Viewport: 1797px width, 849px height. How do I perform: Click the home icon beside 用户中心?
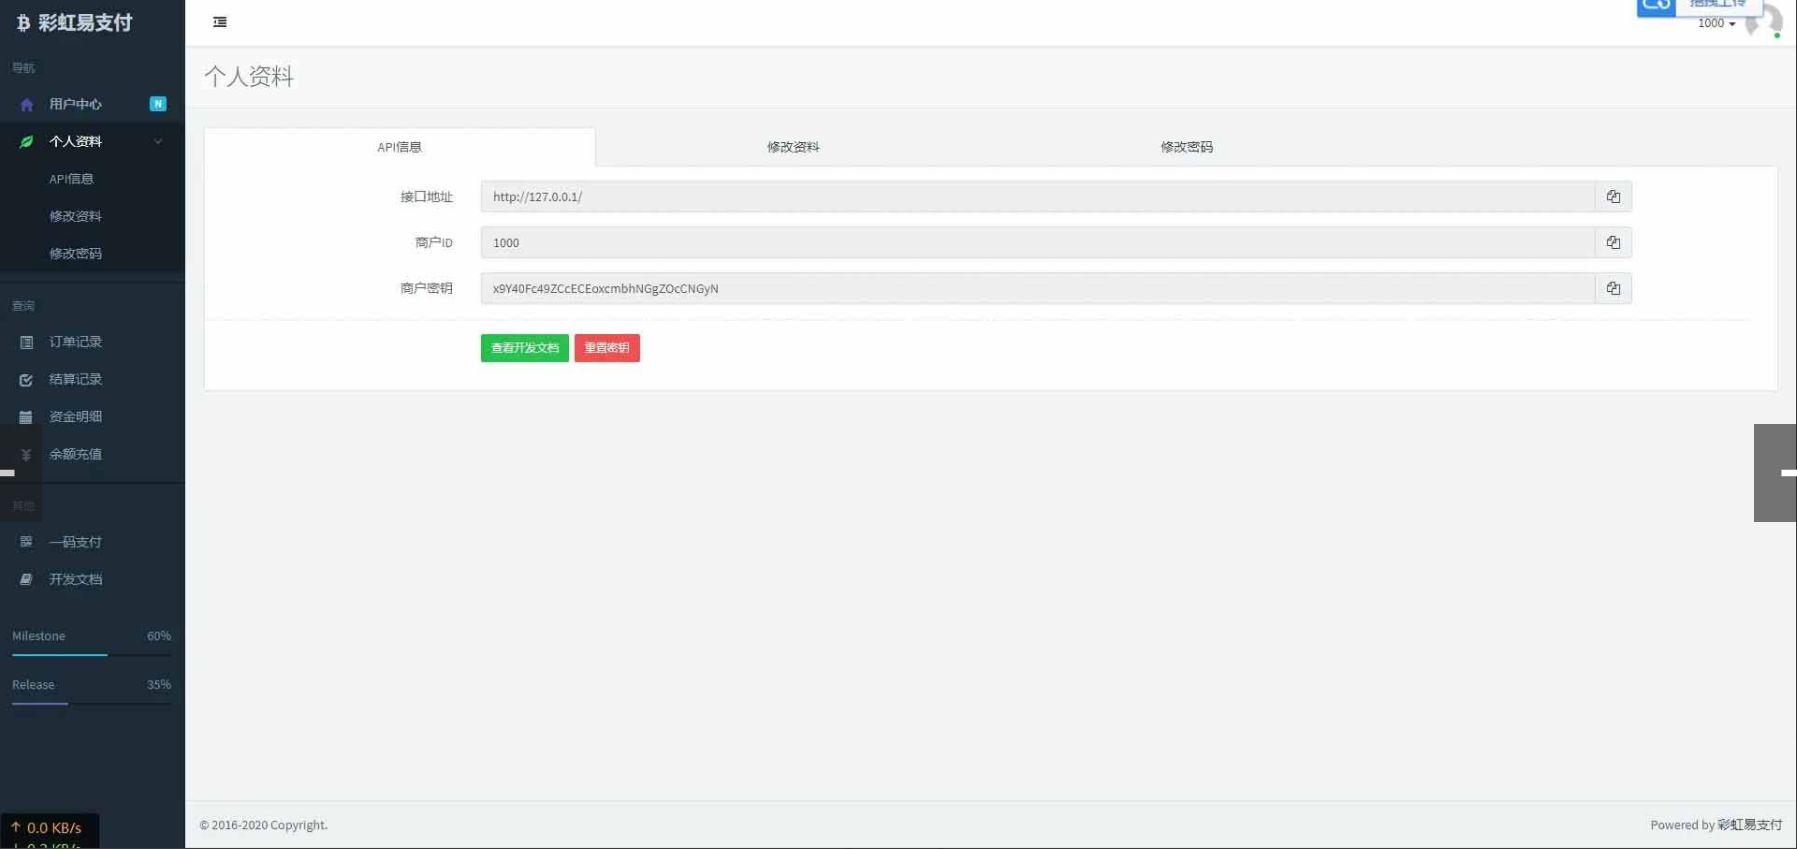(x=27, y=105)
